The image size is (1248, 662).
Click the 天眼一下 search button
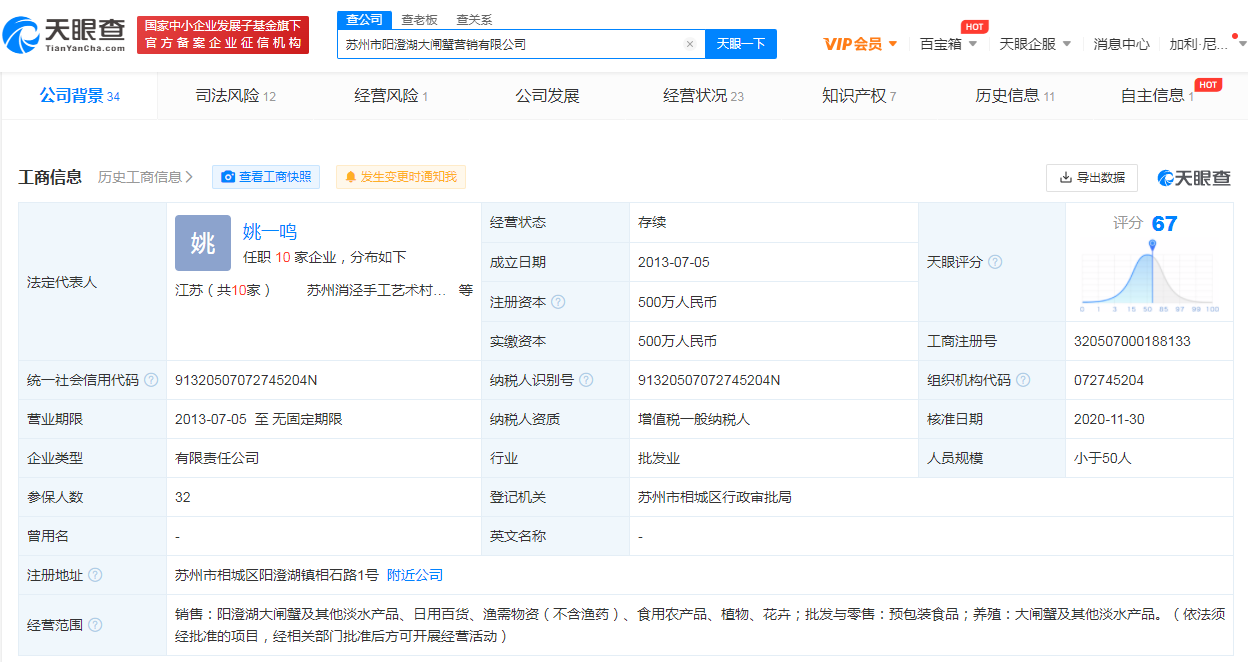click(x=741, y=44)
